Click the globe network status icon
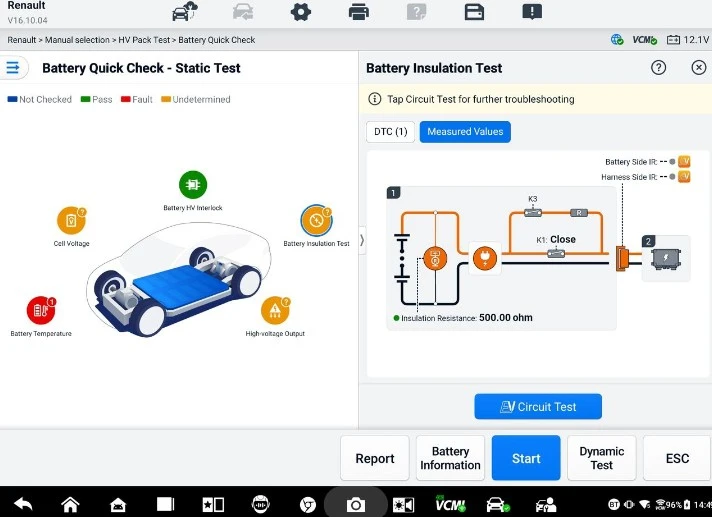Viewport: 712px width, 517px height. click(617, 40)
